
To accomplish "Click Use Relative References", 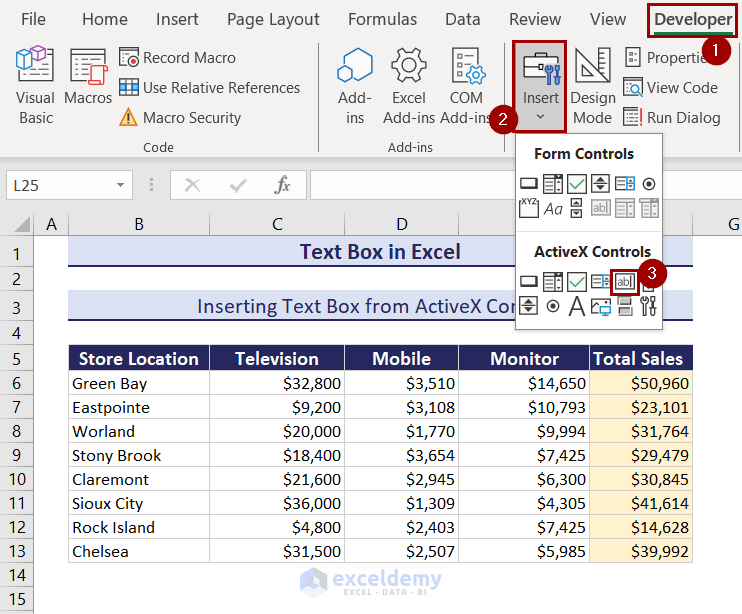I will point(210,88).
